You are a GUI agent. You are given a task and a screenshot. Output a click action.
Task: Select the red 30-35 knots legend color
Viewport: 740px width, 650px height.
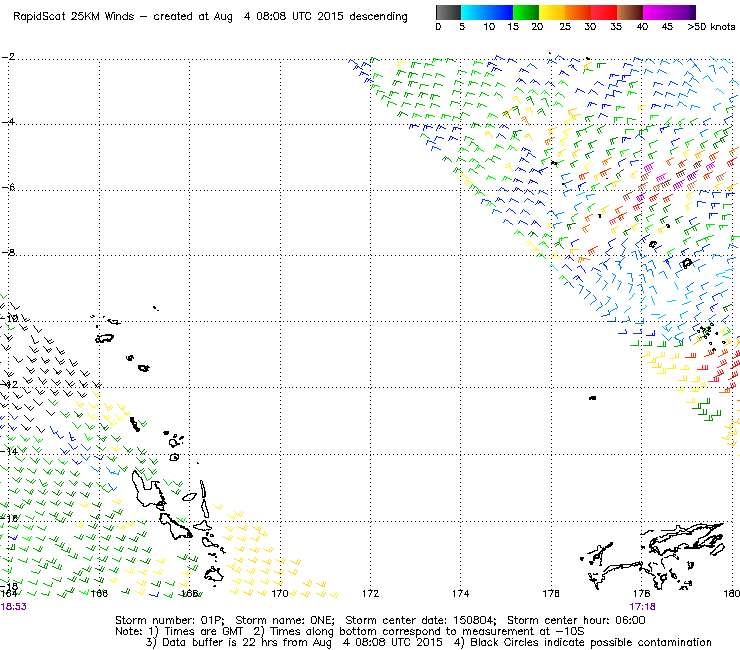click(604, 12)
